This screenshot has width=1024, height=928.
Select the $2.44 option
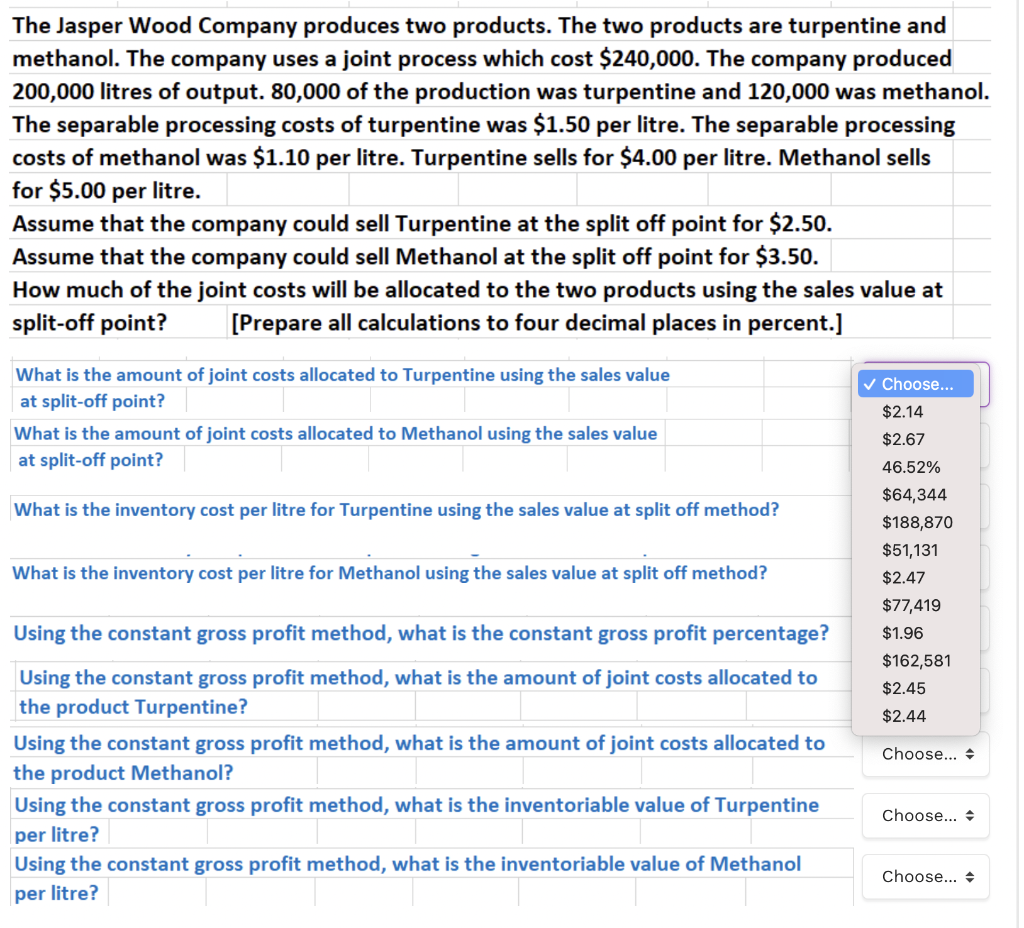coord(918,718)
